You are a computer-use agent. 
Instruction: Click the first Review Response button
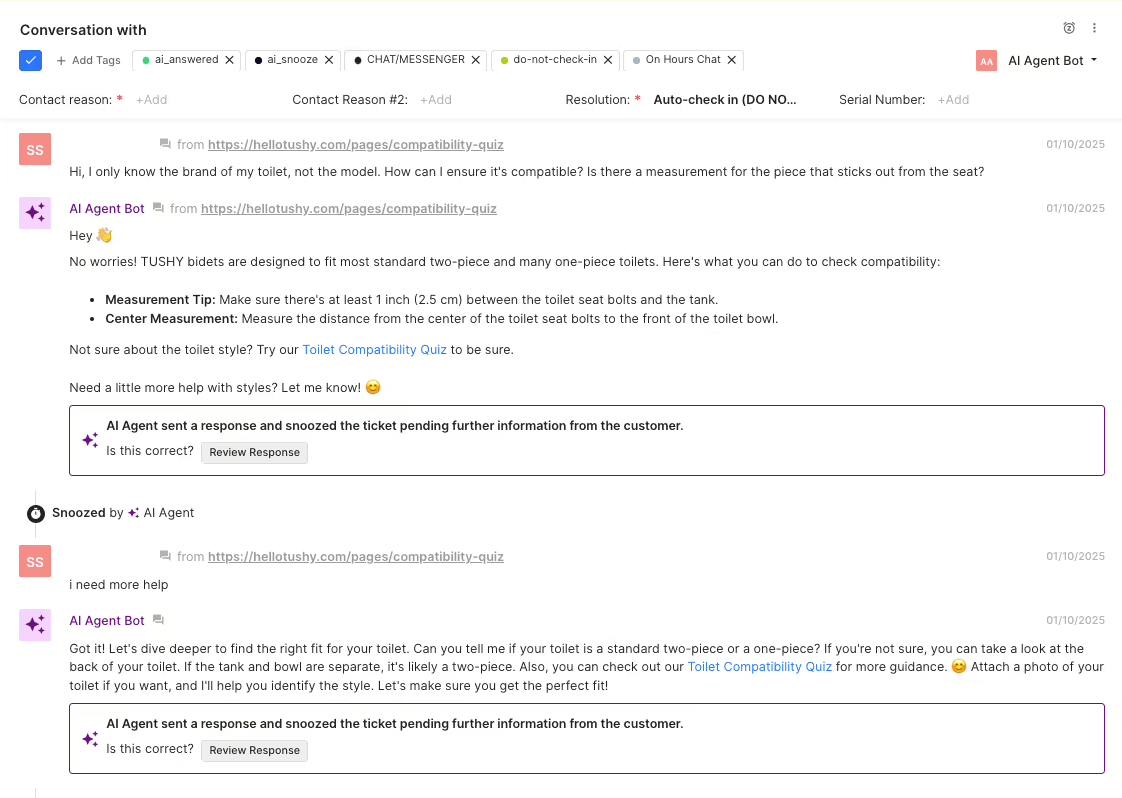pos(254,452)
